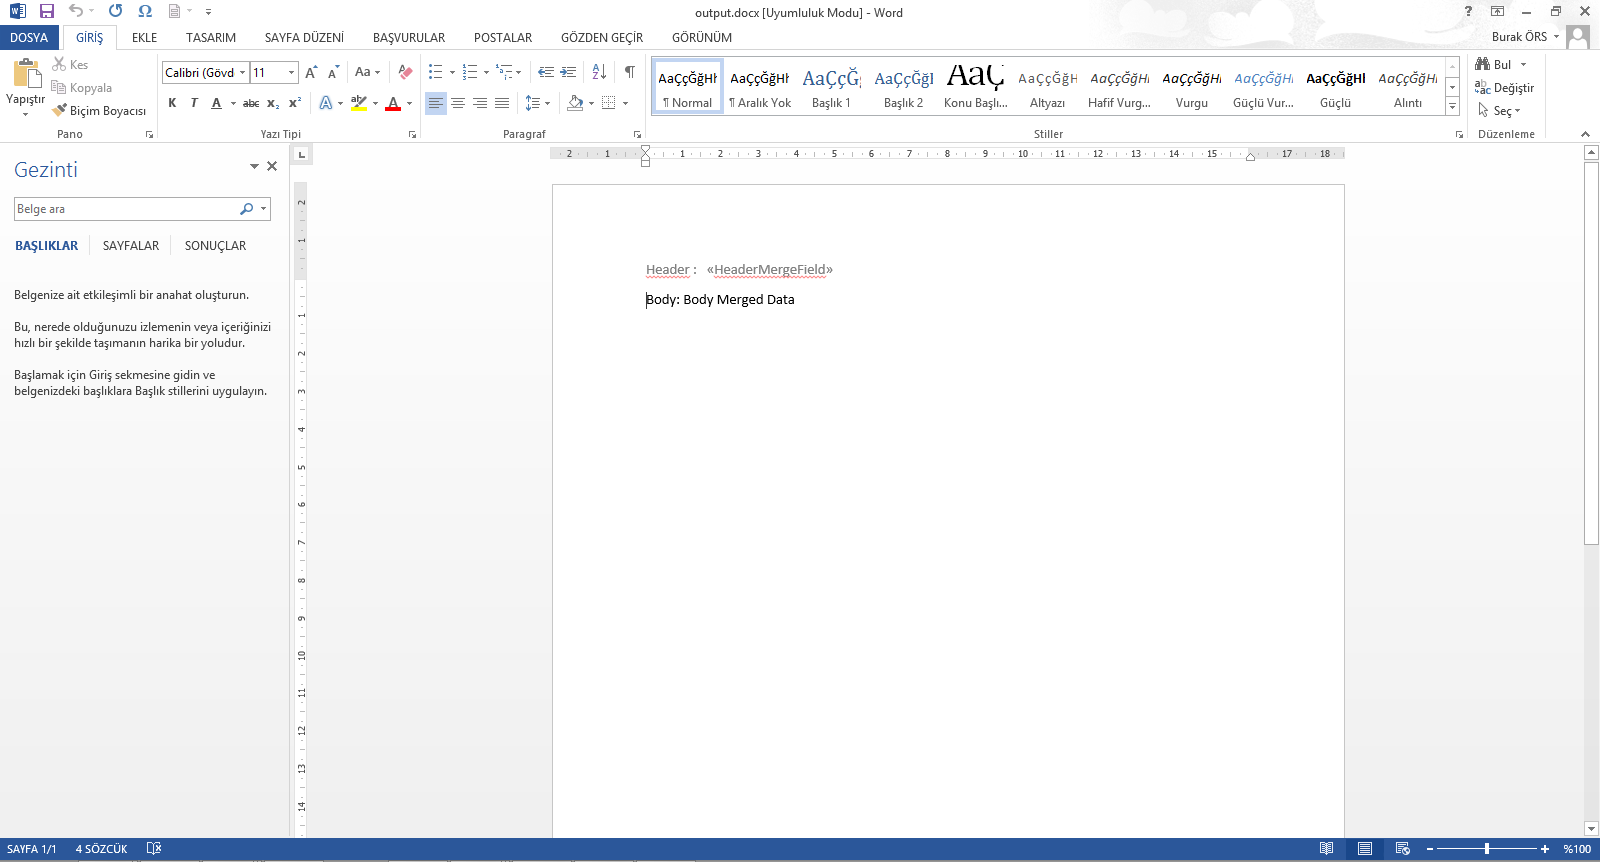This screenshot has height=862, width=1602.
Task: Justify the paragraph text
Action: point(502,103)
